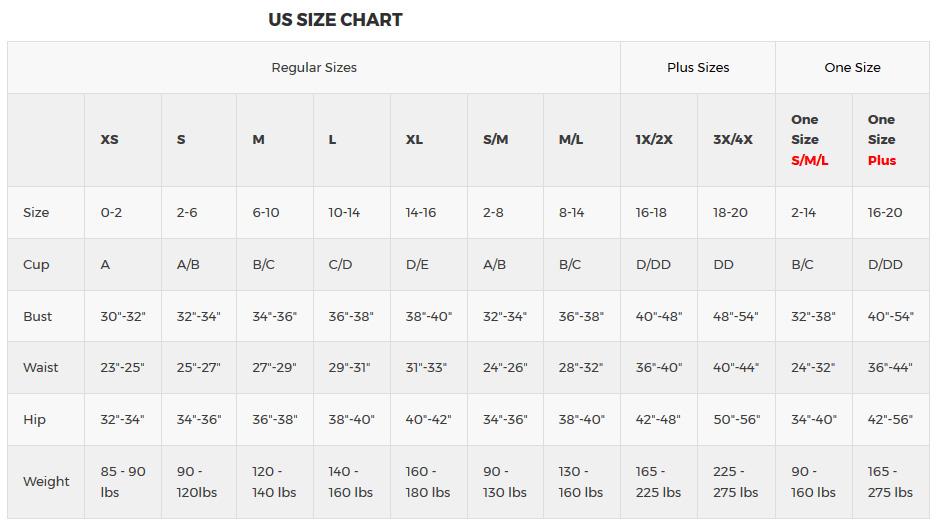Click the 30"-32" bust cell for XS

(x=123, y=317)
